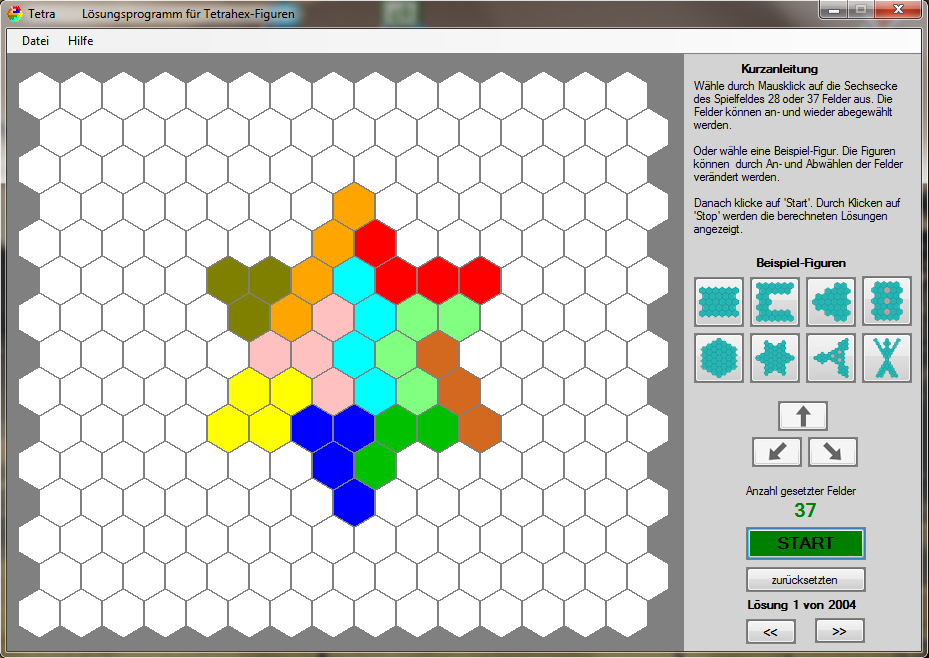Click the topmost cyan hexagon
This screenshot has height=658, width=929.
(x=354, y=280)
